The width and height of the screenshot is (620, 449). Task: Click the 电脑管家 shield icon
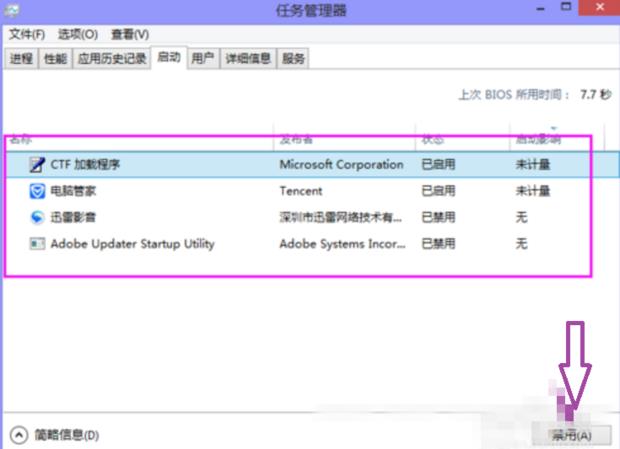37,191
